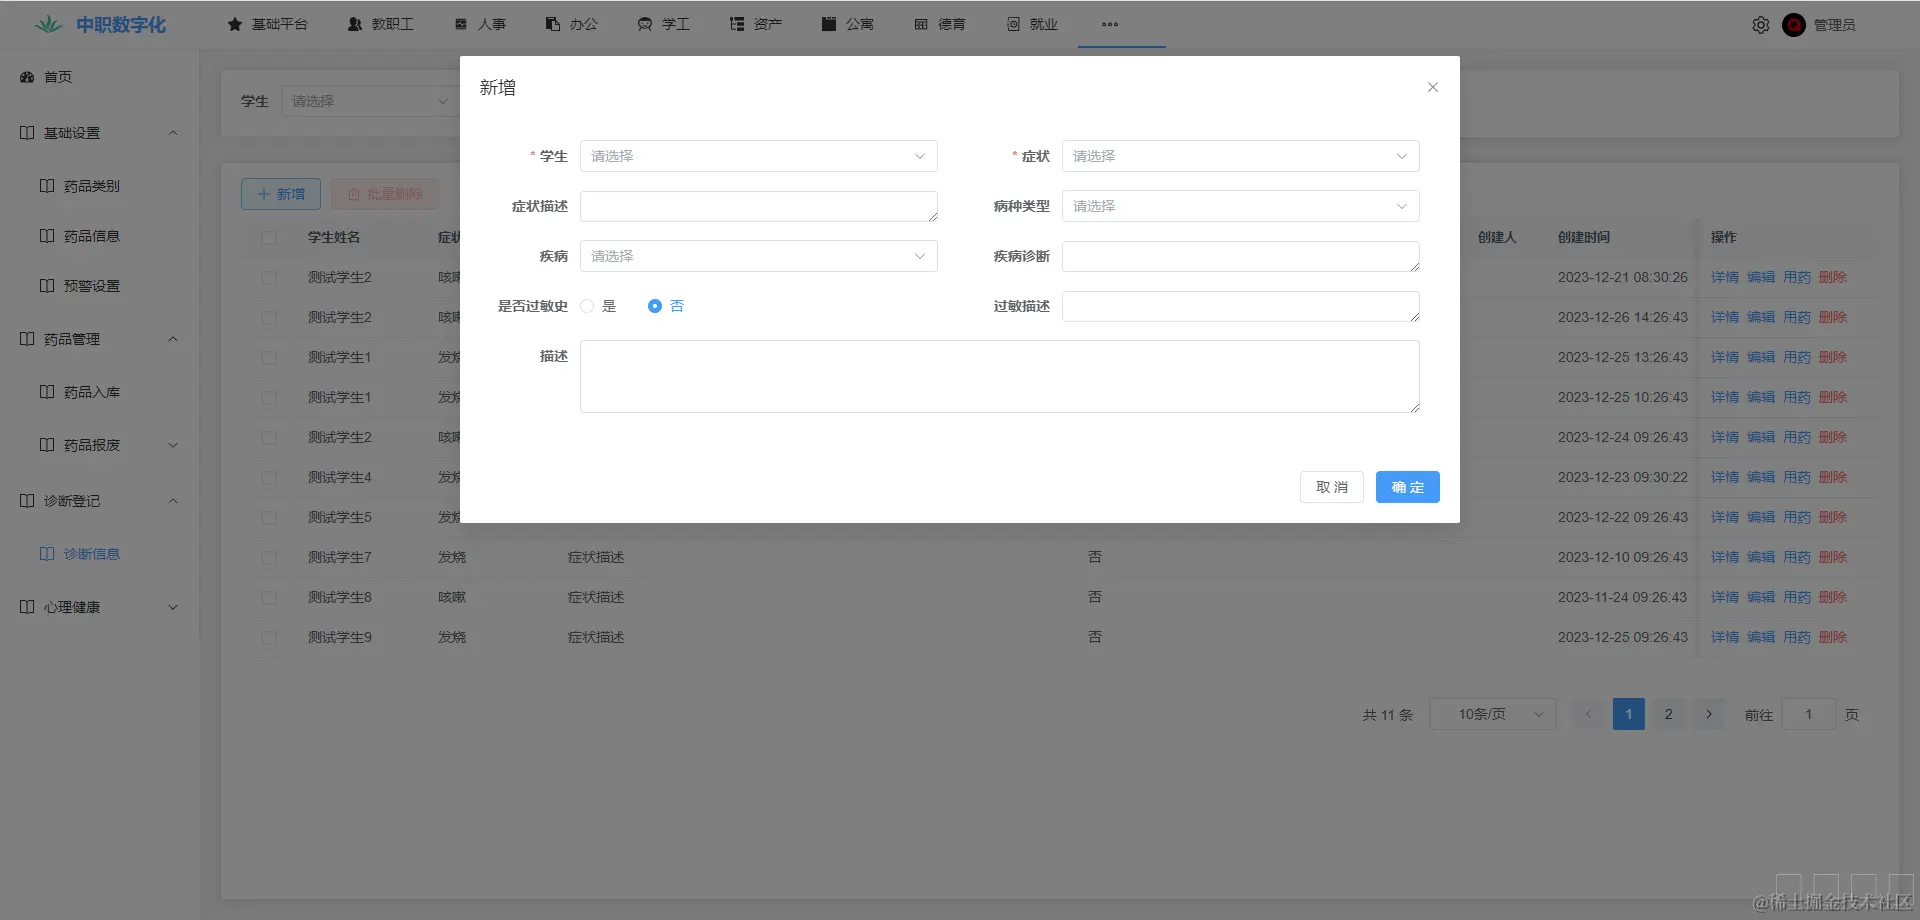This screenshot has width=1920, height=920.
Task: Click the 诊断登记 sidebar icon
Action: coord(27,501)
